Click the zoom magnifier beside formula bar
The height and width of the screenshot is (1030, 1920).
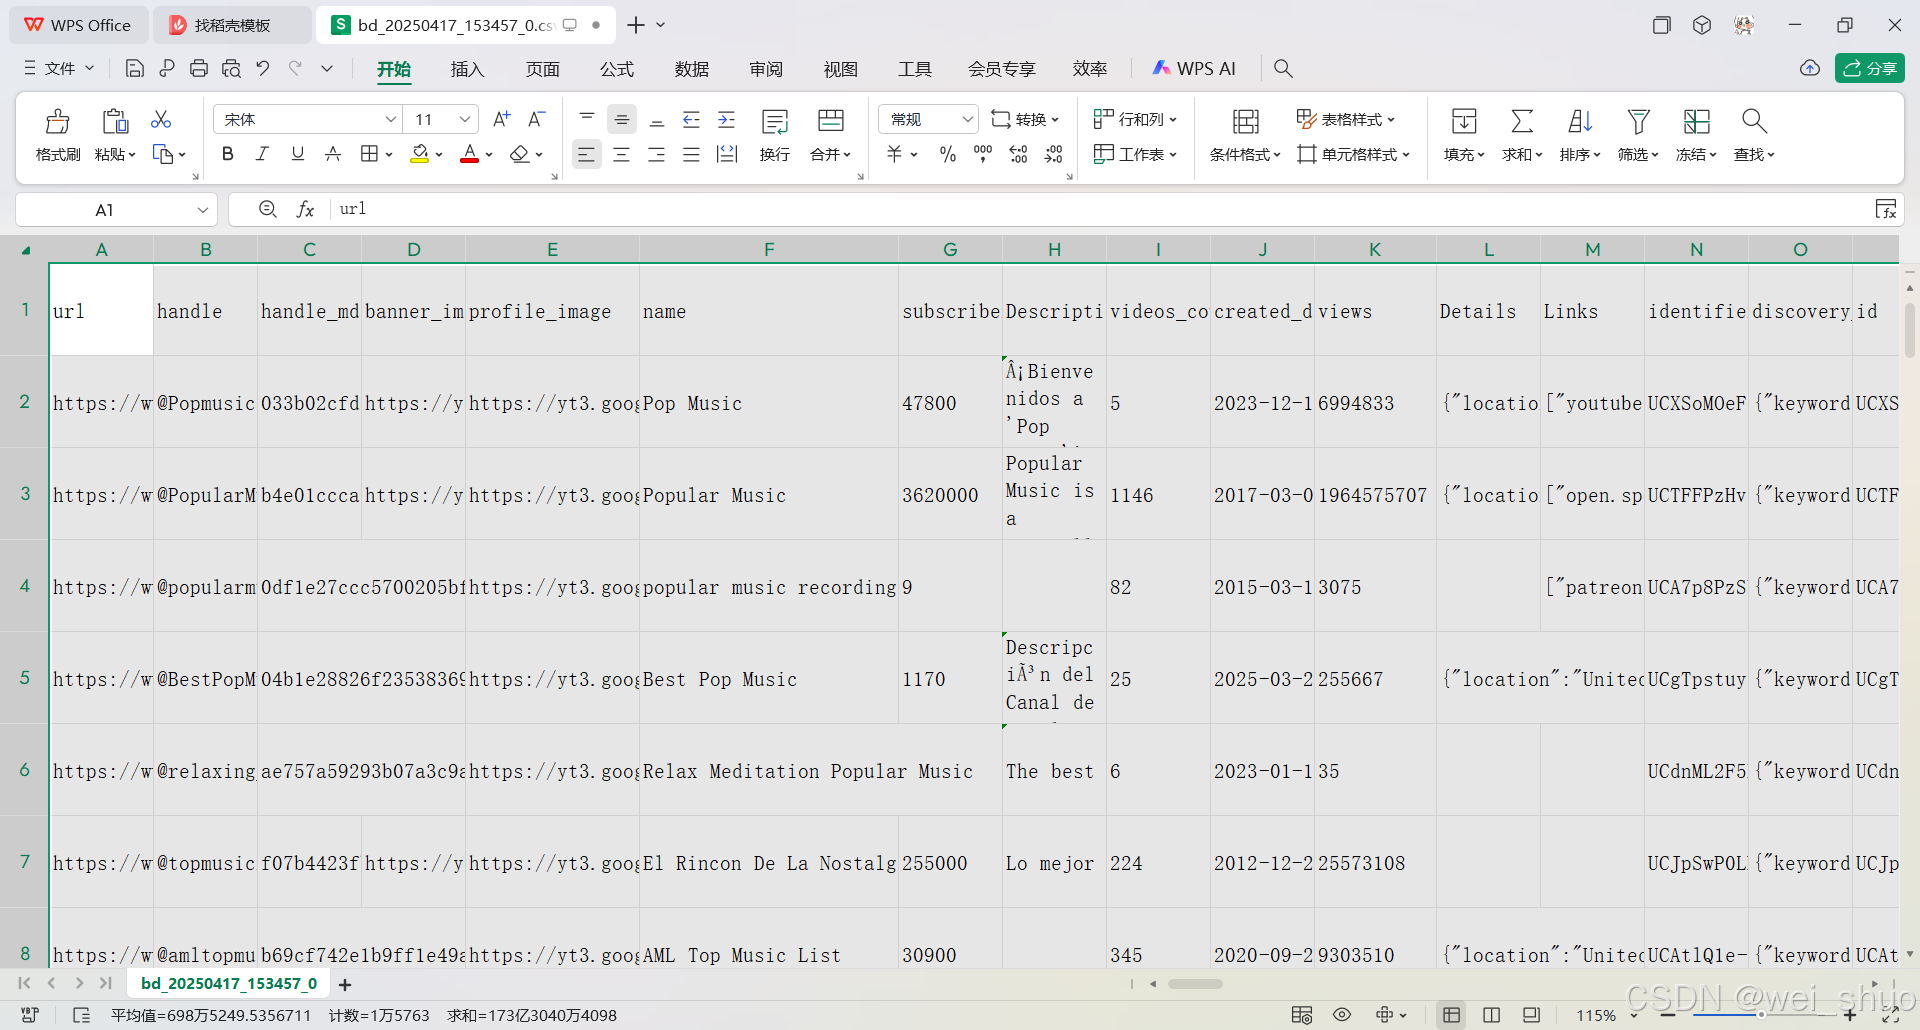[x=267, y=209]
